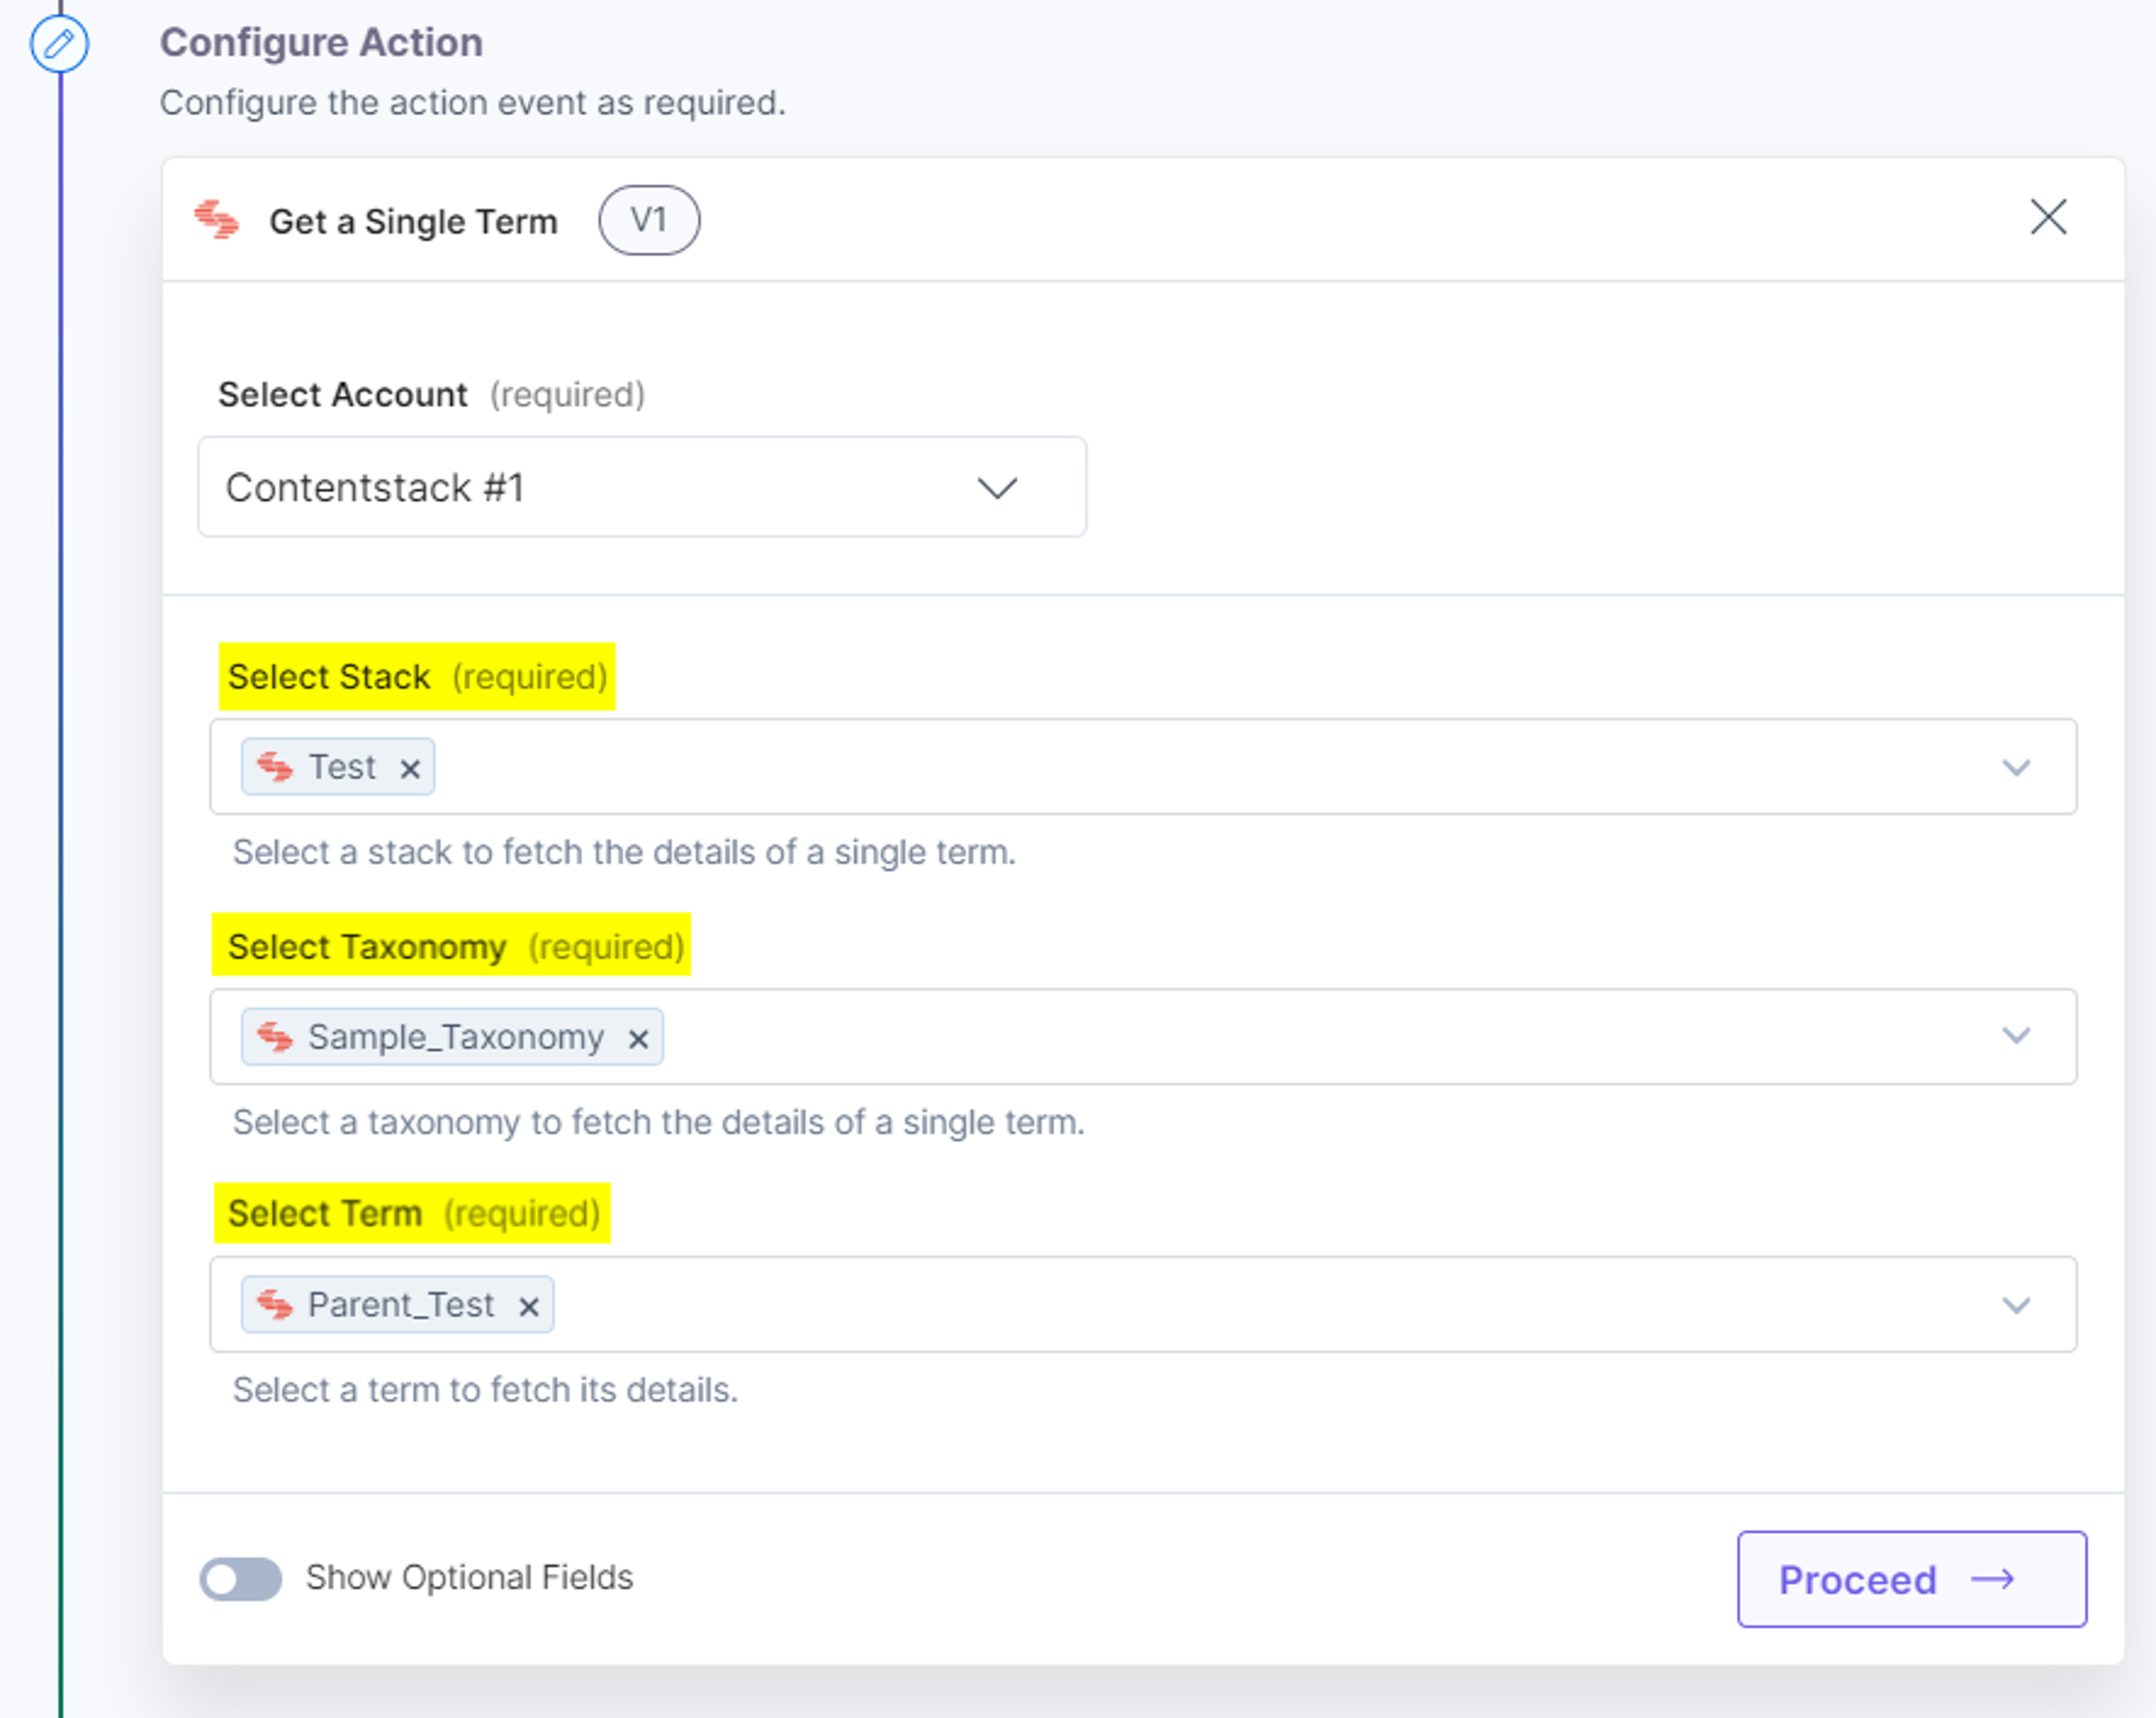This screenshot has height=1718, width=2156.
Task: Click the Configure Action heading
Action: coord(322,43)
